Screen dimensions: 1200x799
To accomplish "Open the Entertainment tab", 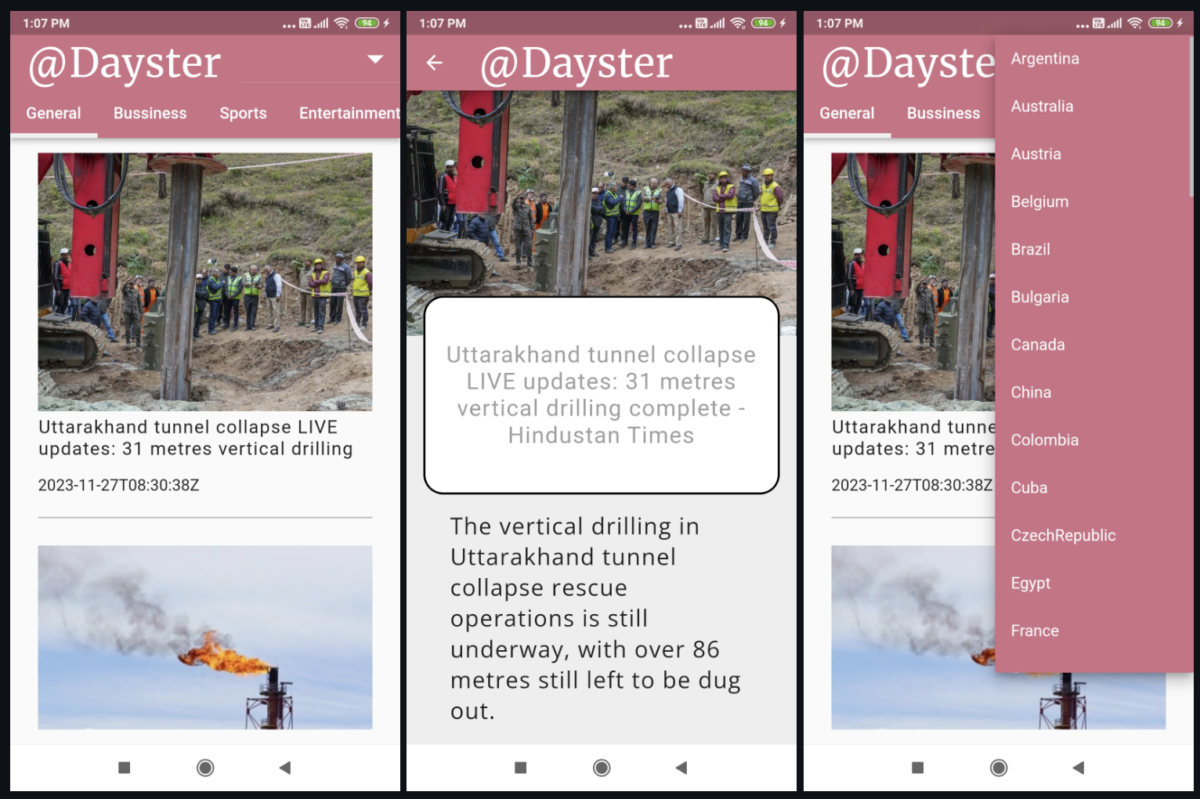I will (x=349, y=113).
